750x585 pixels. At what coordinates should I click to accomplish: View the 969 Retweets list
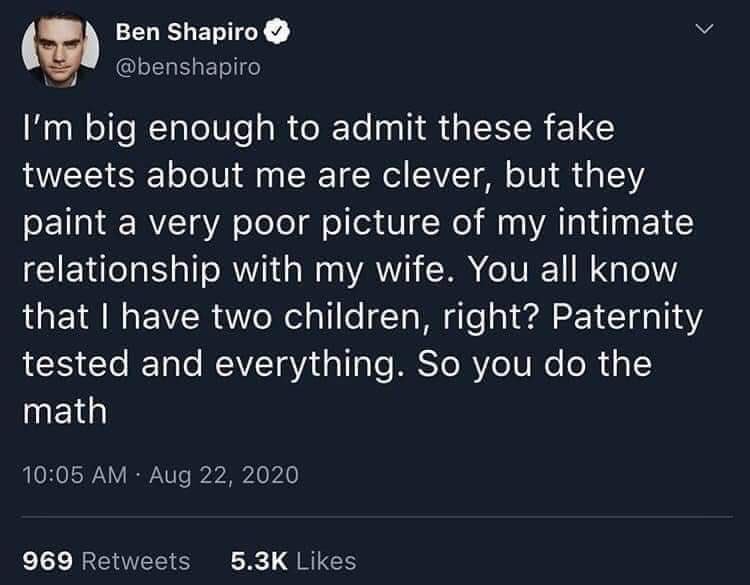click(x=105, y=560)
